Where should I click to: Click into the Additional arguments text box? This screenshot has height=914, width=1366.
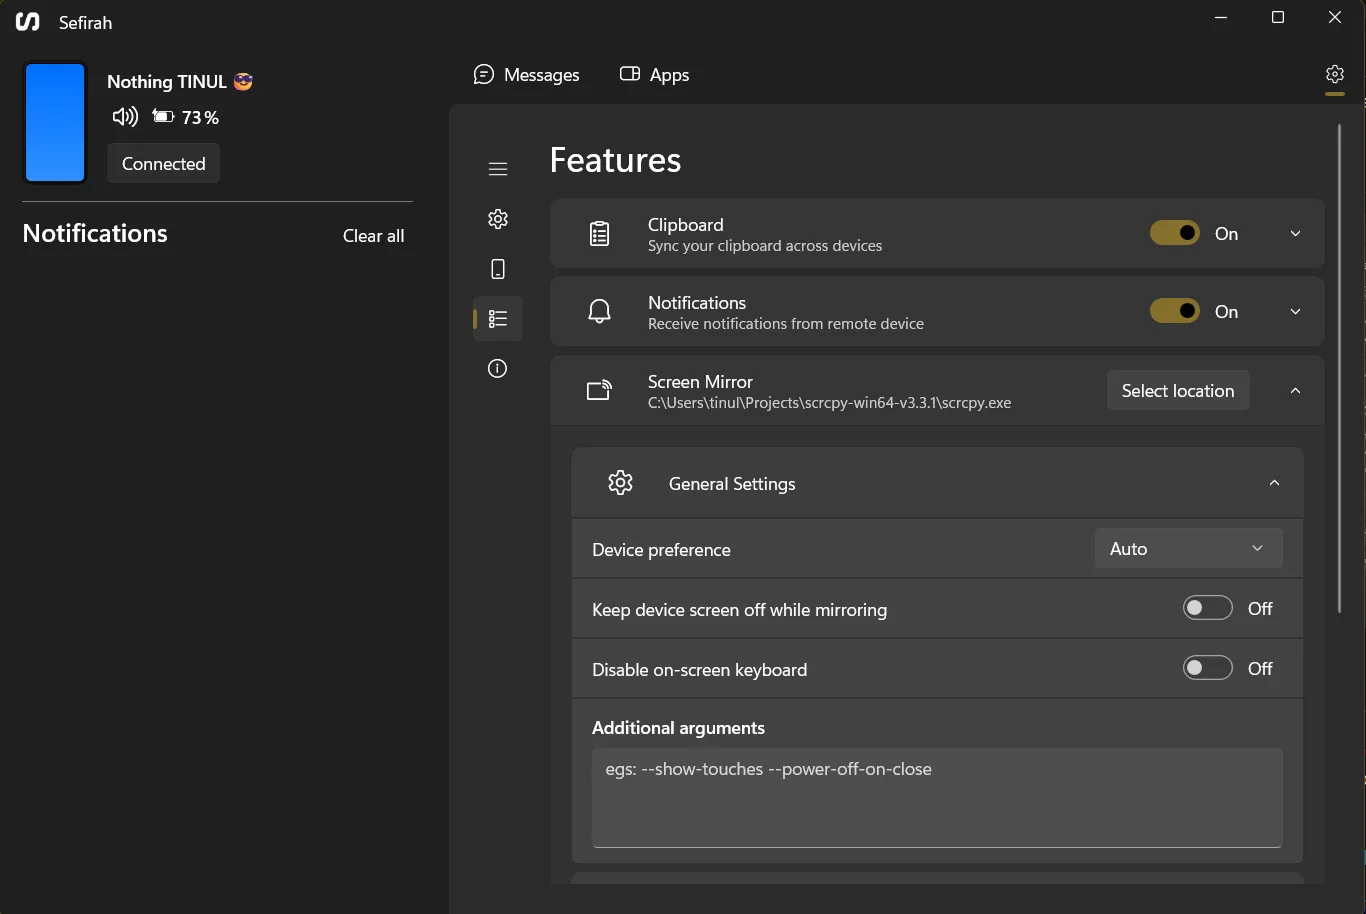[x=937, y=797]
